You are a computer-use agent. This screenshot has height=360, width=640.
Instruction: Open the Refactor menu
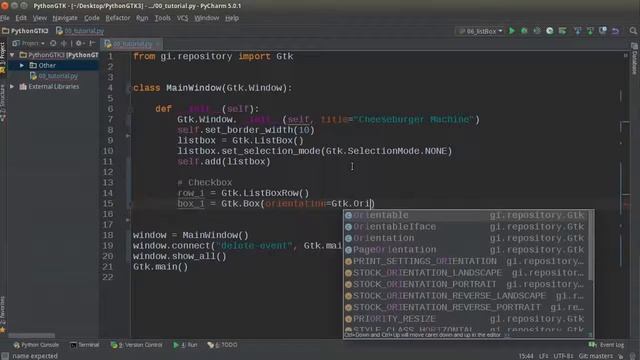pos(118,18)
